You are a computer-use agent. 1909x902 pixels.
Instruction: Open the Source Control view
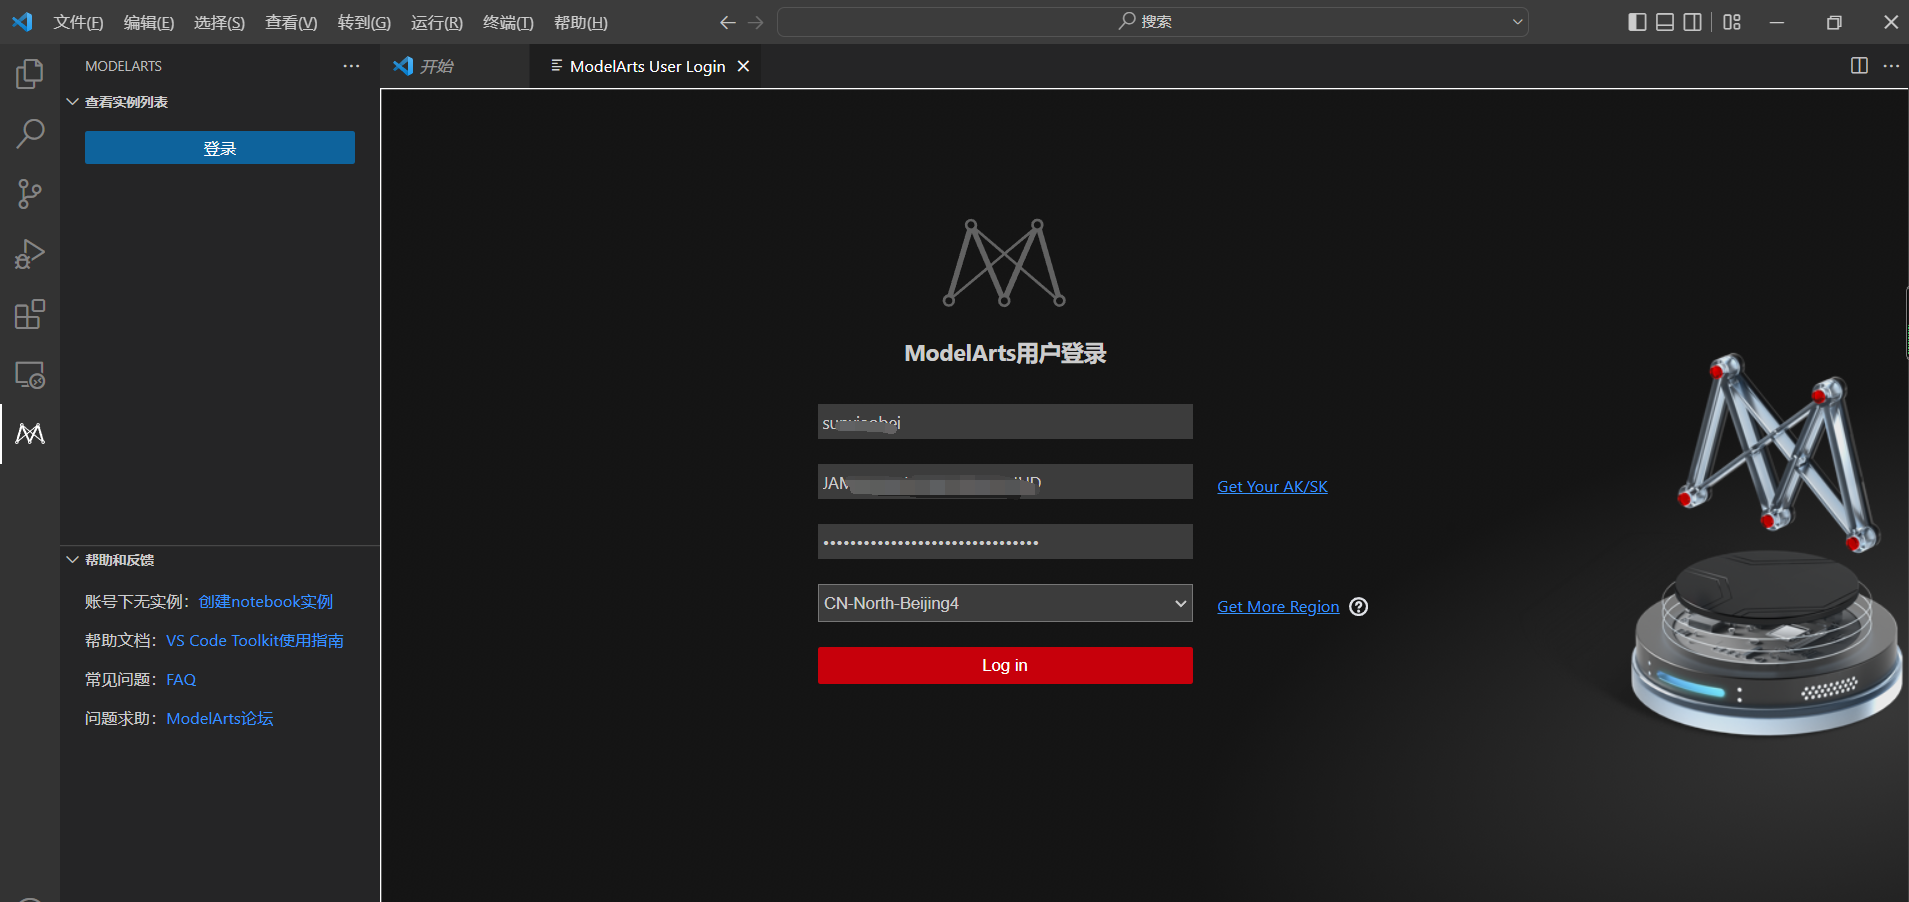[x=30, y=194]
